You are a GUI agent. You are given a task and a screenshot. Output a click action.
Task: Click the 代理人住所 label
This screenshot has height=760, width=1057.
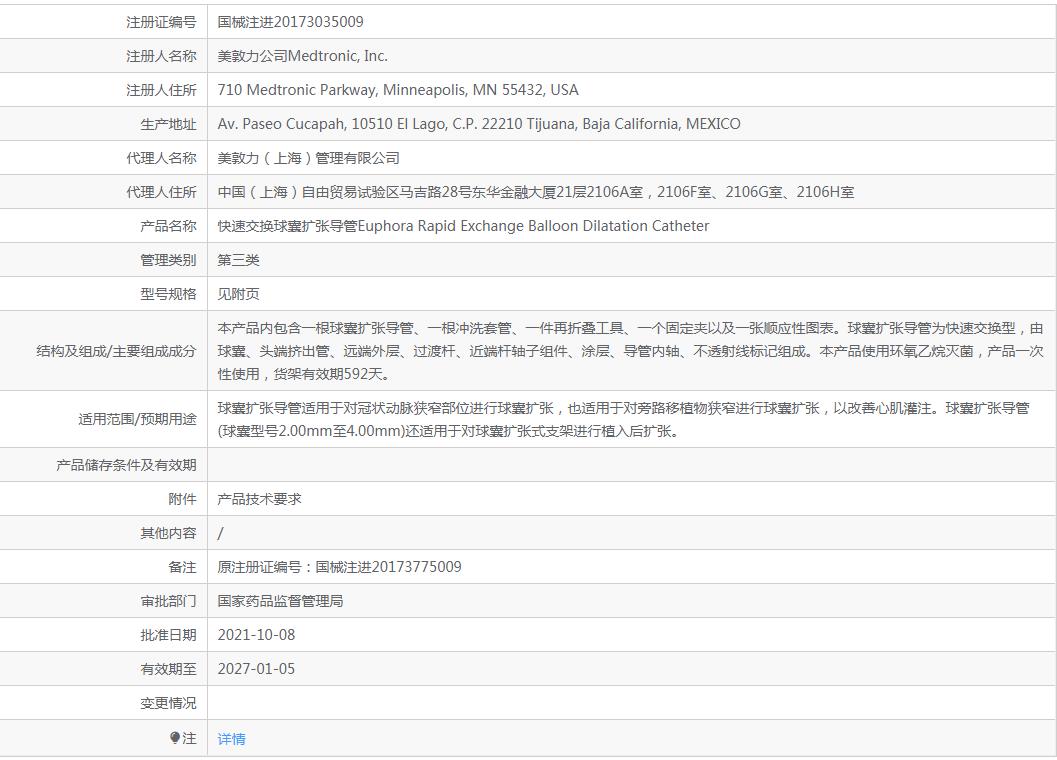tap(161, 192)
